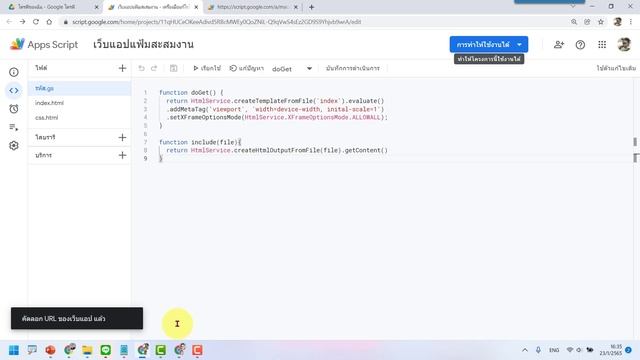Open the execution log
The height and width of the screenshot is (360, 640).
coord(353,68)
